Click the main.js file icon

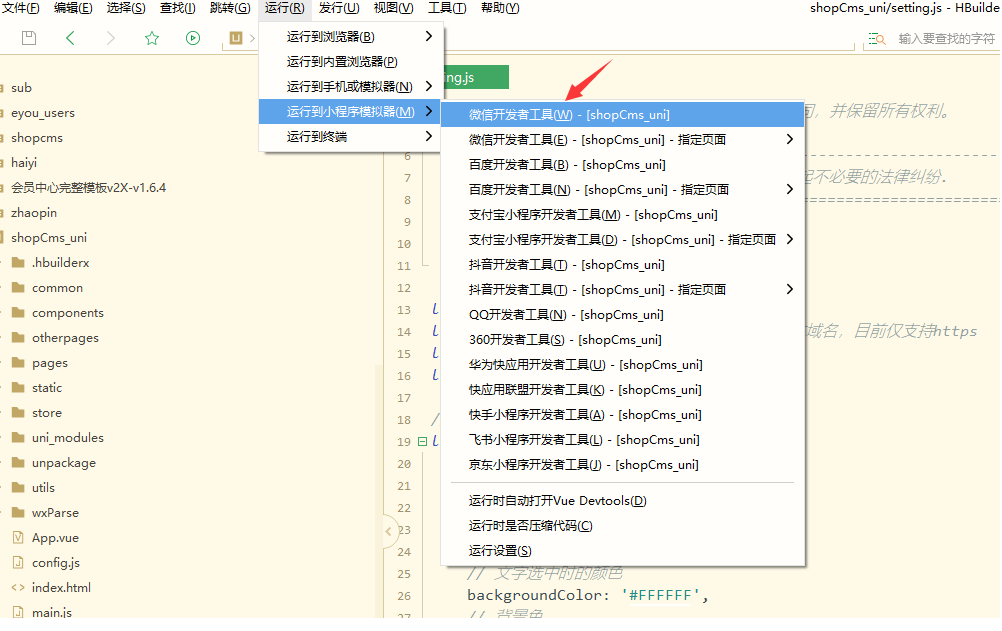coord(19,612)
